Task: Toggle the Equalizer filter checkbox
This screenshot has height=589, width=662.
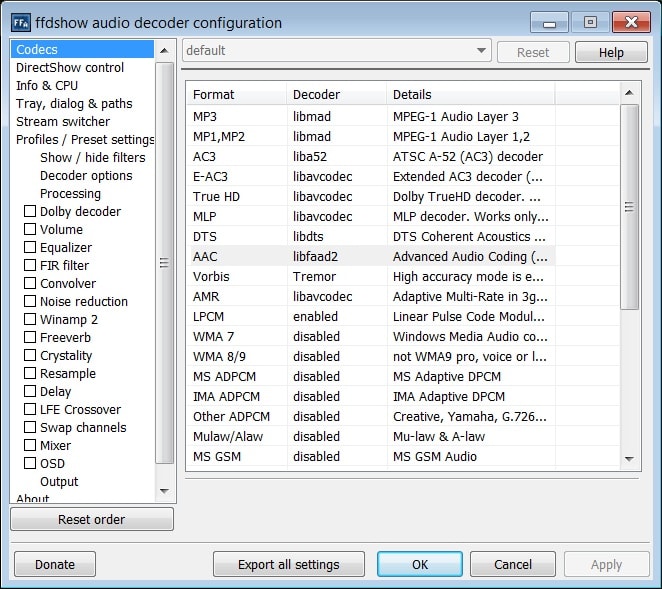Action: [x=30, y=248]
